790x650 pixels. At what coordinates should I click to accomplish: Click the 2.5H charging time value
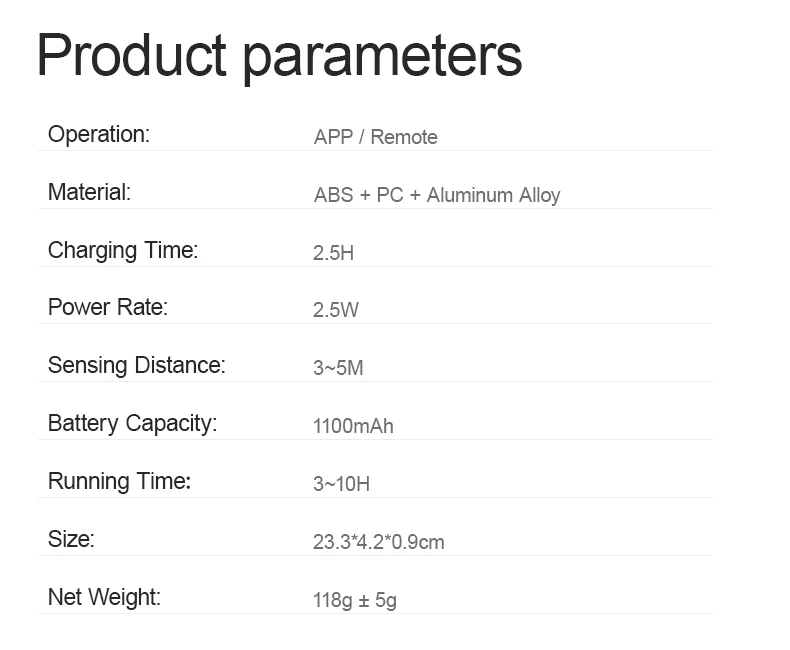click(334, 253)
